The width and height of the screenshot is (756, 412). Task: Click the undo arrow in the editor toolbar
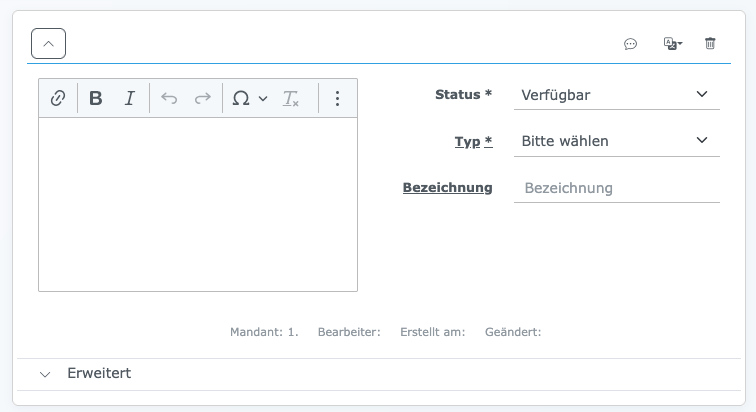pos(169,98)
